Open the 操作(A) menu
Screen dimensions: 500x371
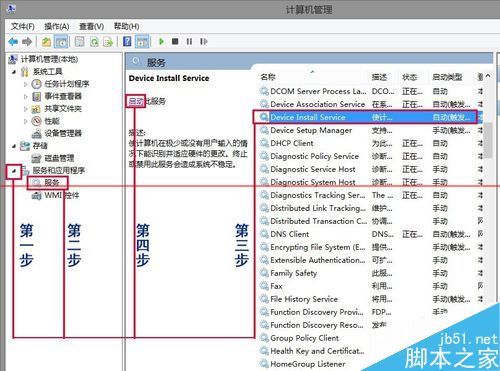tap(57, 26)
